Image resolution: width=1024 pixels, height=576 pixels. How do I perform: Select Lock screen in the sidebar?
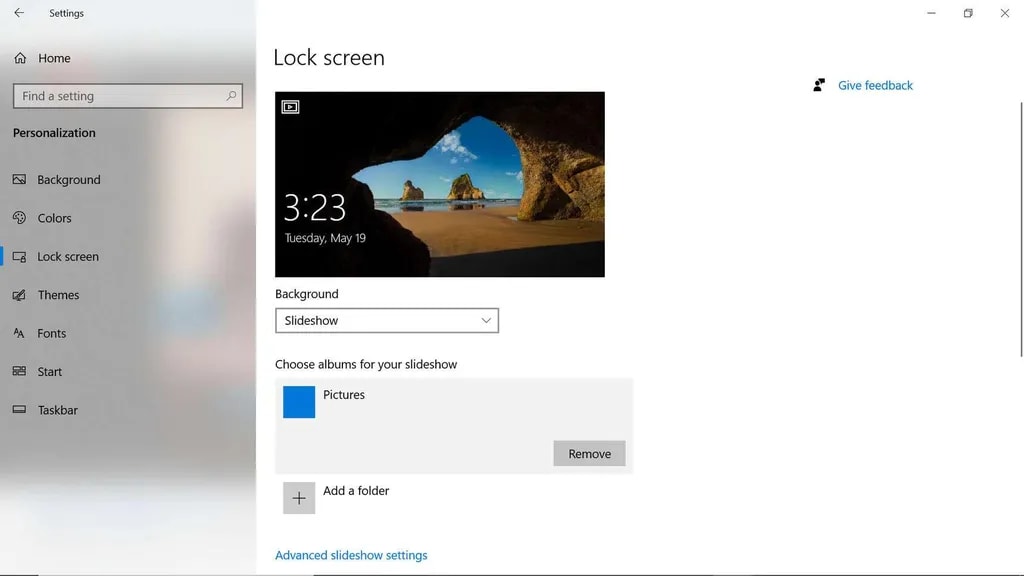[68, 257]
